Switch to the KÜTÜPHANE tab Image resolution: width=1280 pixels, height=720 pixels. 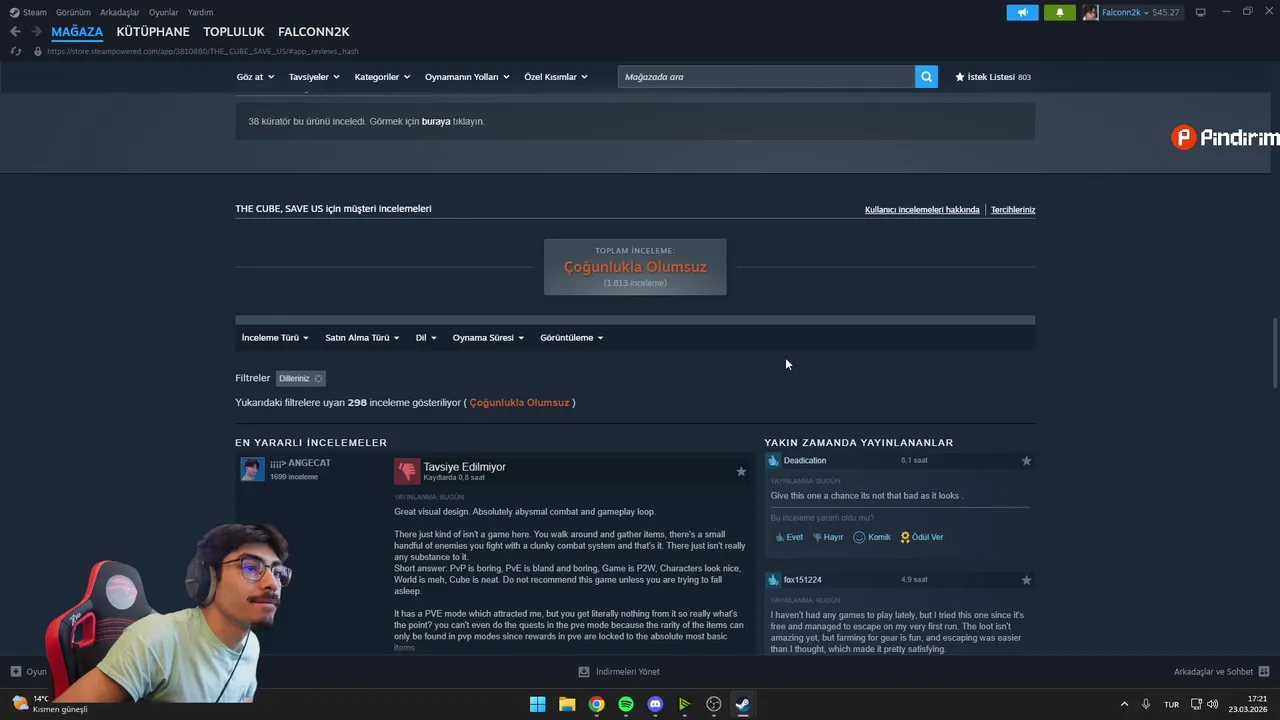[153, 32]
